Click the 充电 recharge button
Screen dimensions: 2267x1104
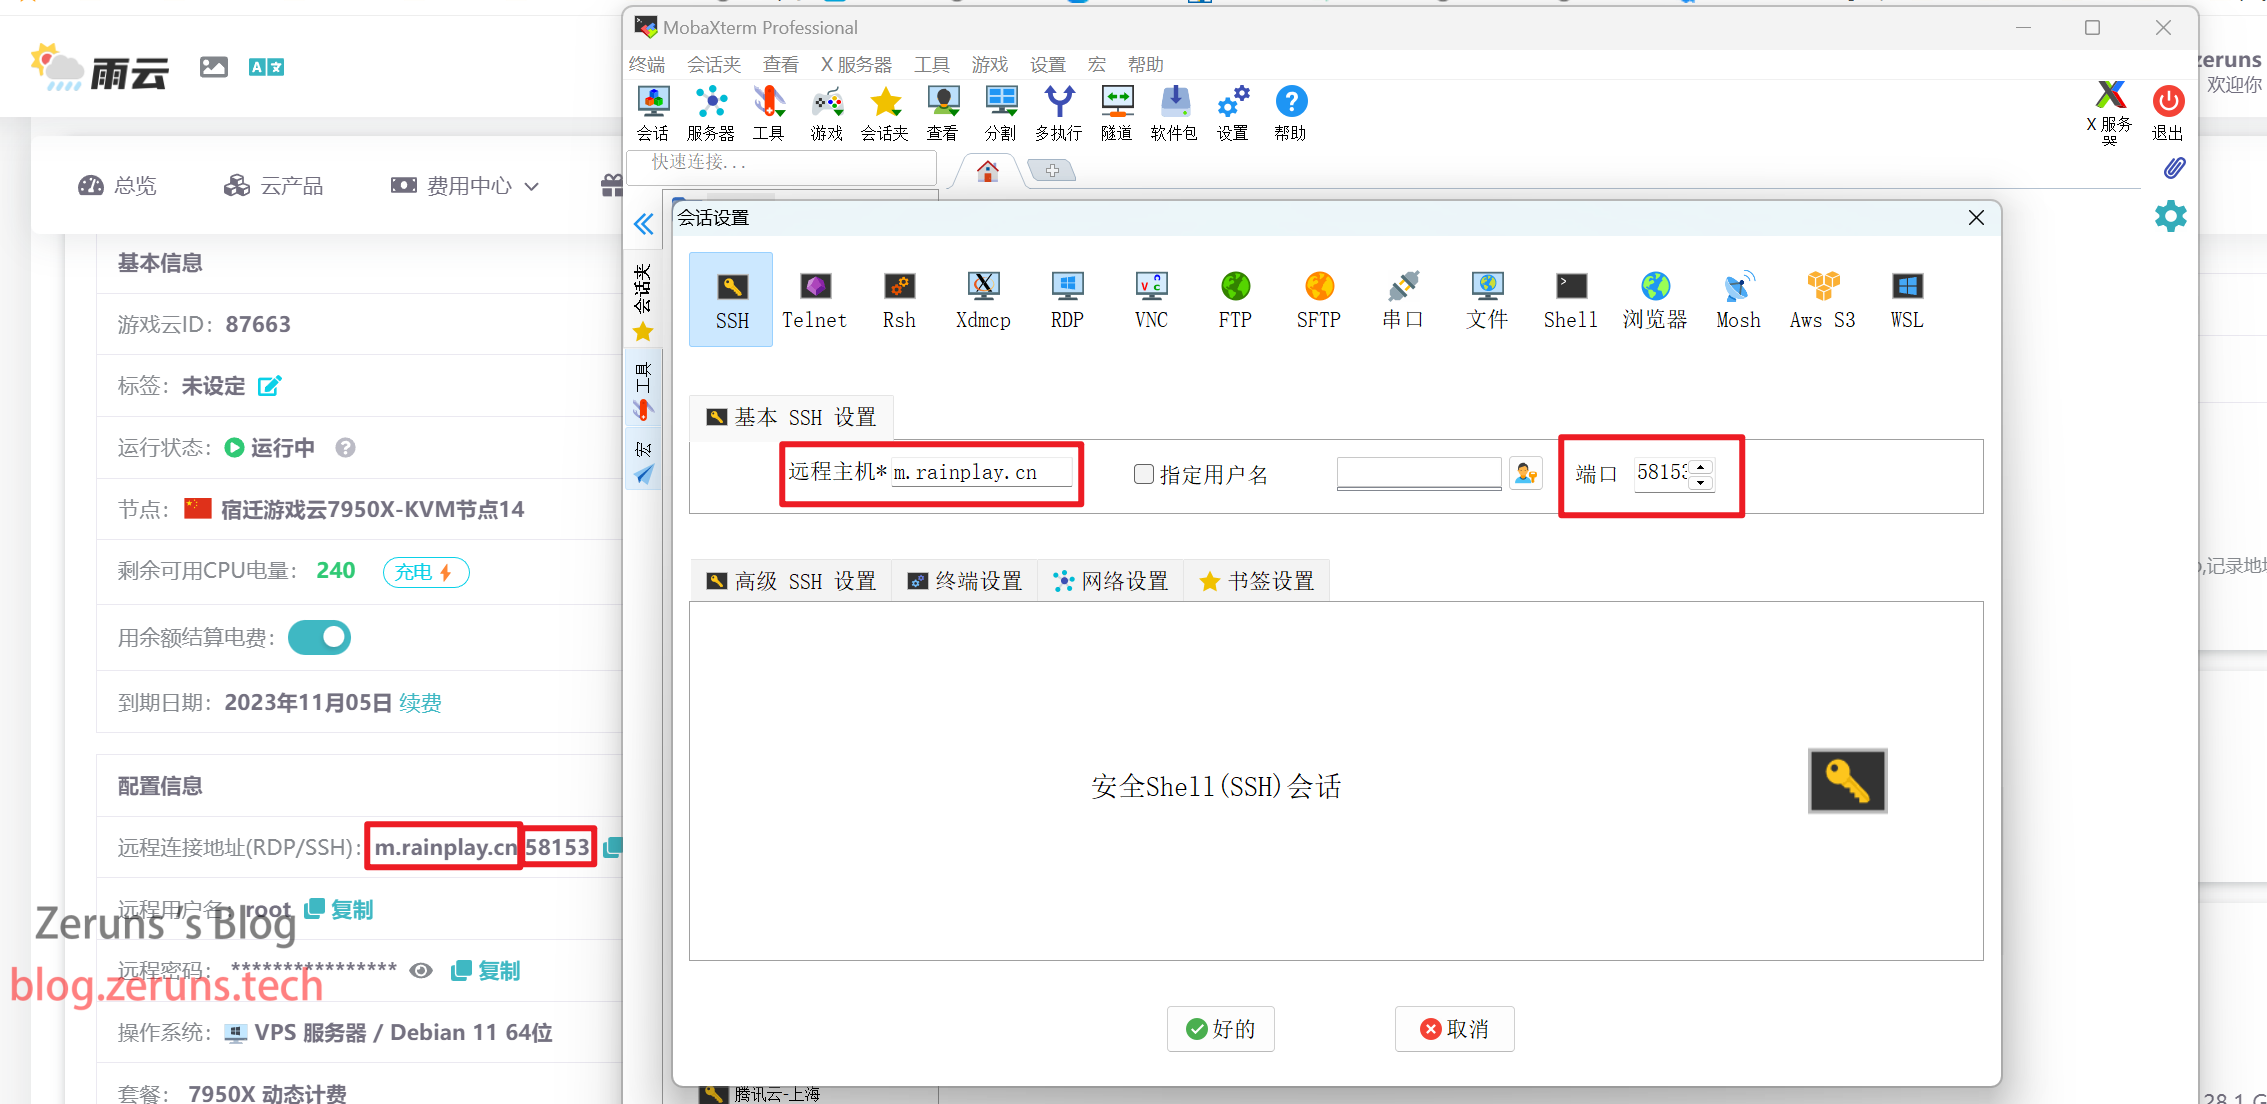(425, 572)
